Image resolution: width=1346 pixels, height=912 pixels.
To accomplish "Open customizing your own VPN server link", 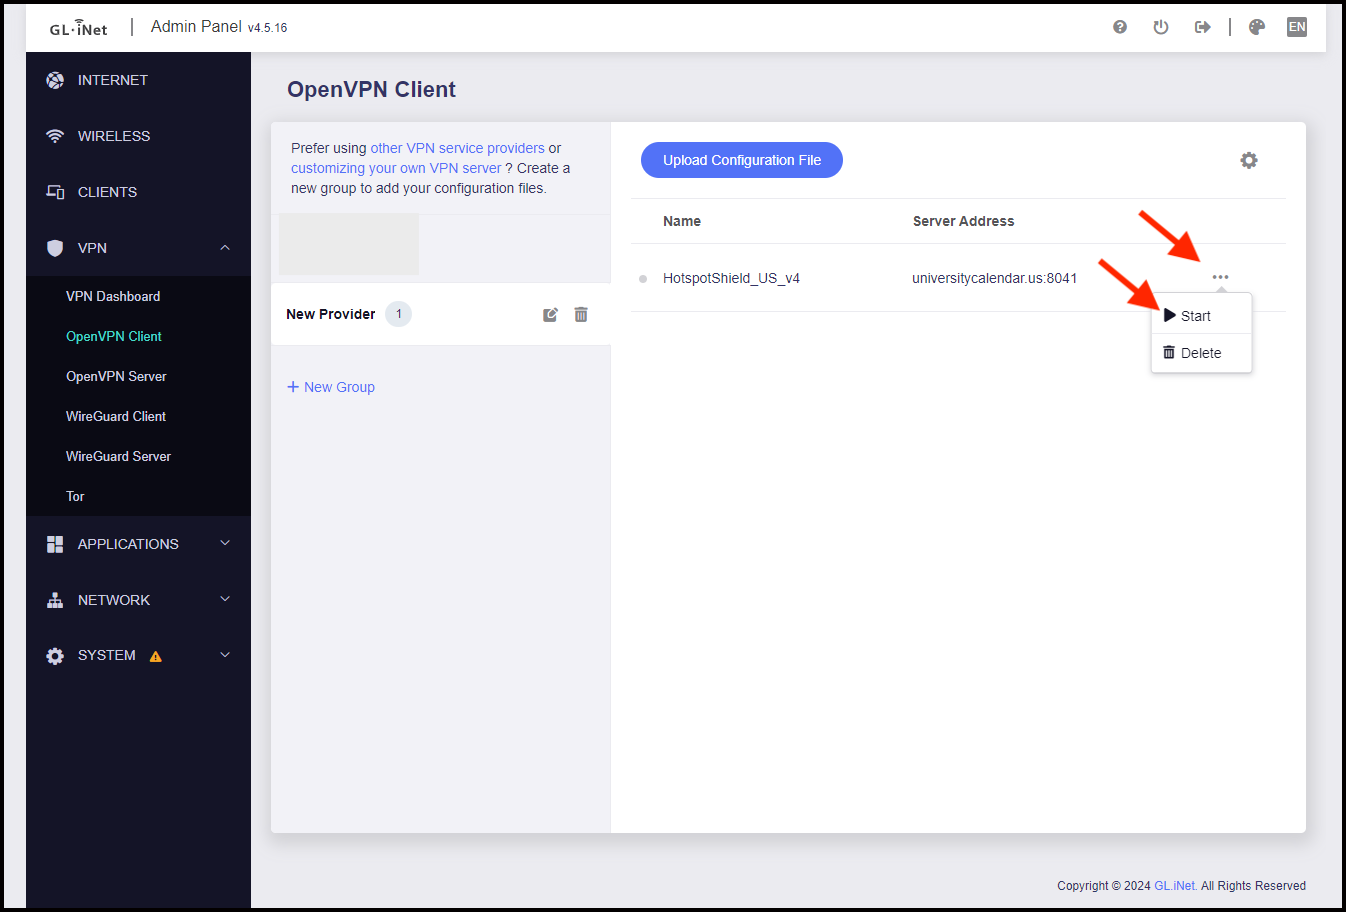I will pyautogui.click(x=396, y=168).
